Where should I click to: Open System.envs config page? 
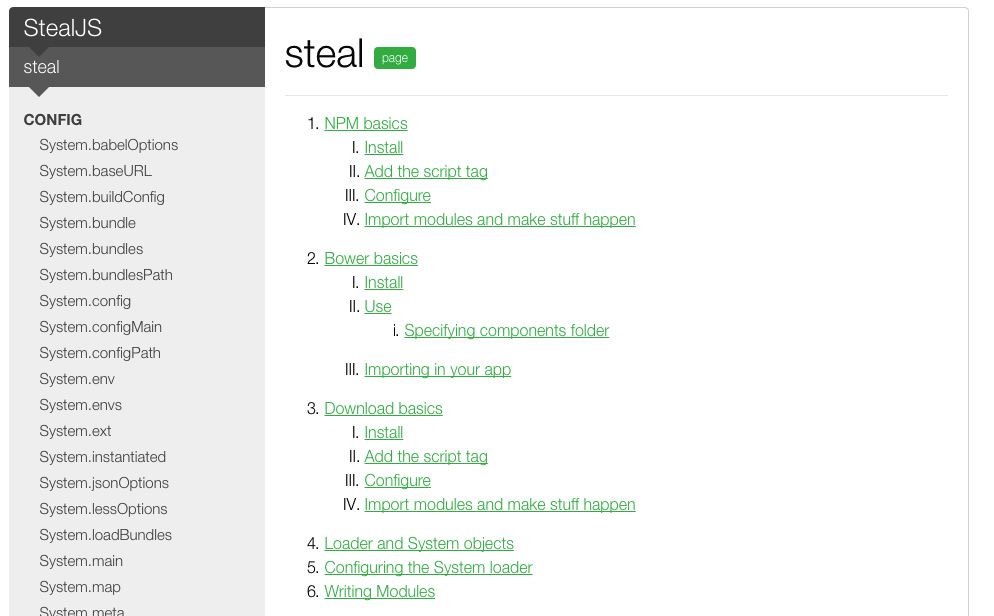80,405
